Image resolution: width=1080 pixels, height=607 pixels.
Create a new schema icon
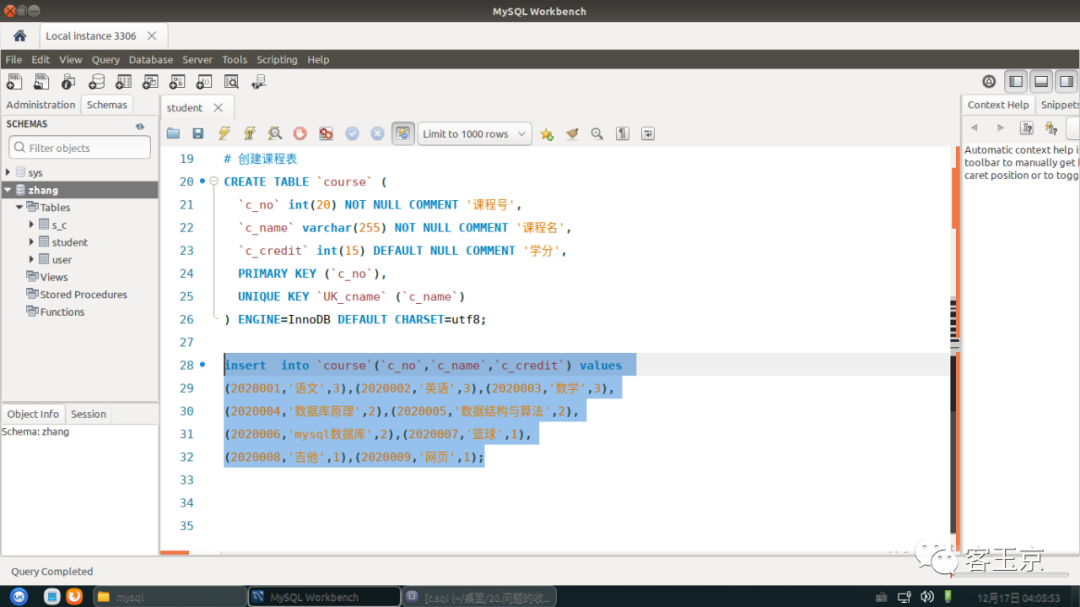[x=96, y=82]
